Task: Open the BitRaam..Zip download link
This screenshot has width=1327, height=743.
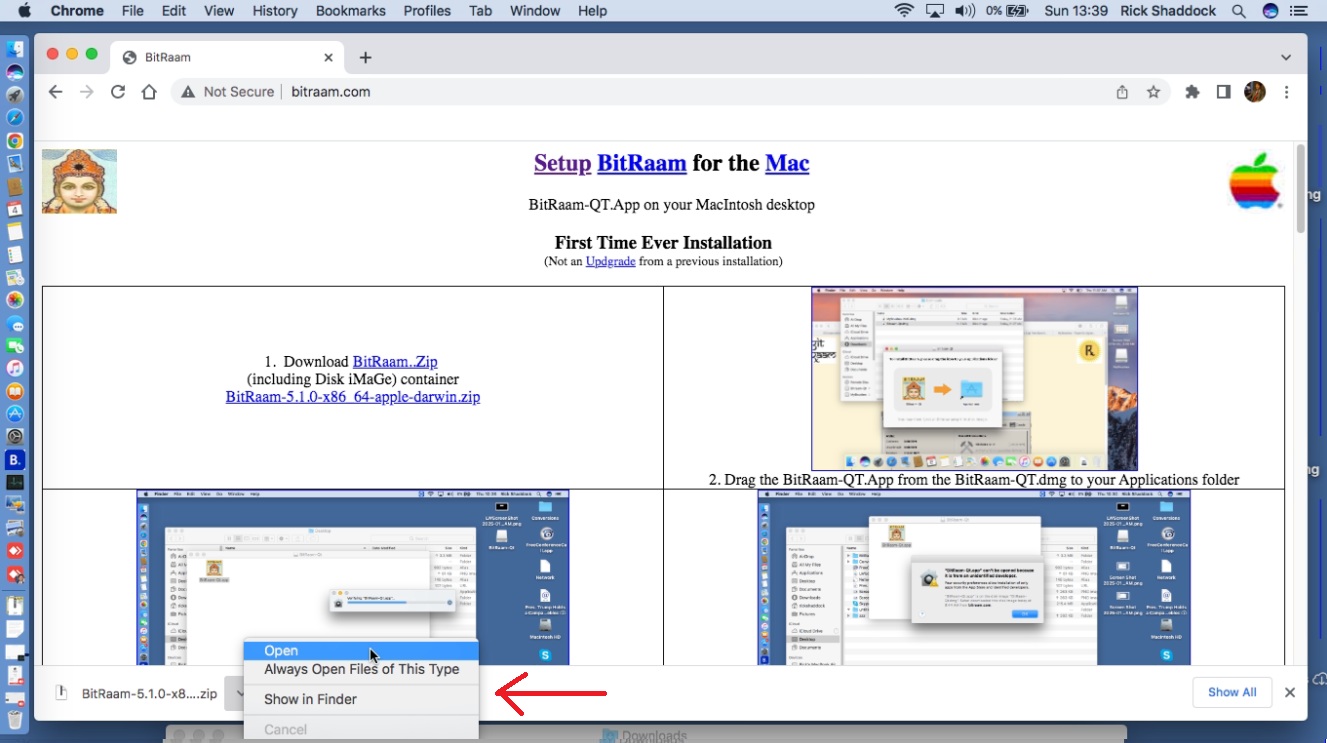Action: point(395,362)
